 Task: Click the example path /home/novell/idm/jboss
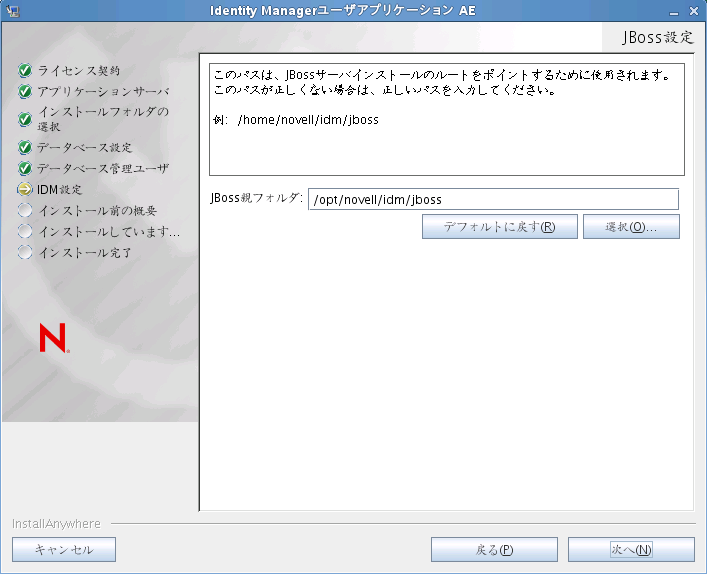[x=308, y=119]
